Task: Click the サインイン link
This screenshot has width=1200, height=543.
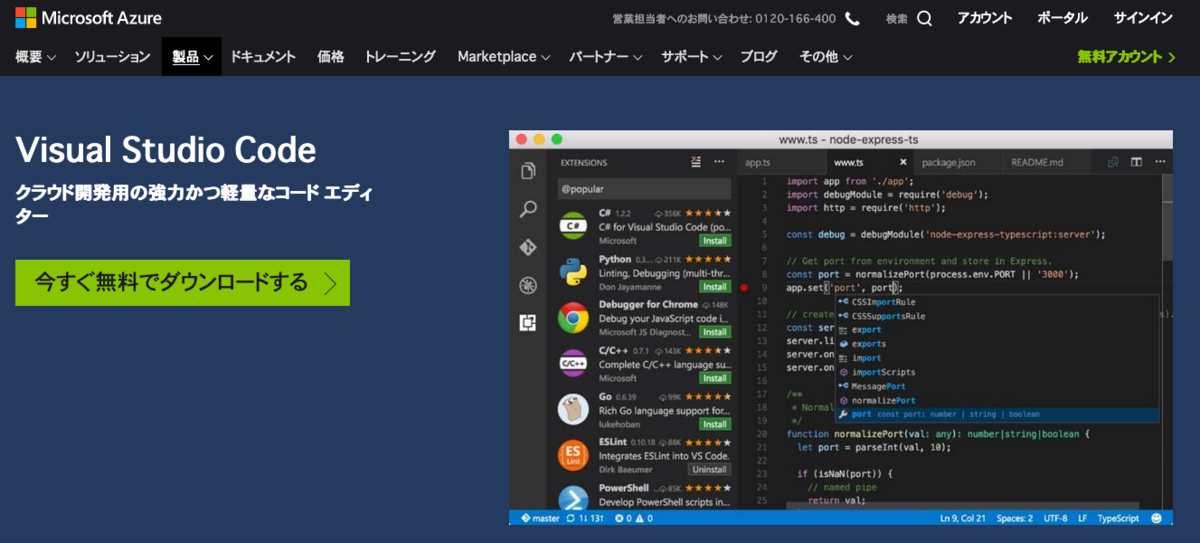Action: coord(1143,18)
